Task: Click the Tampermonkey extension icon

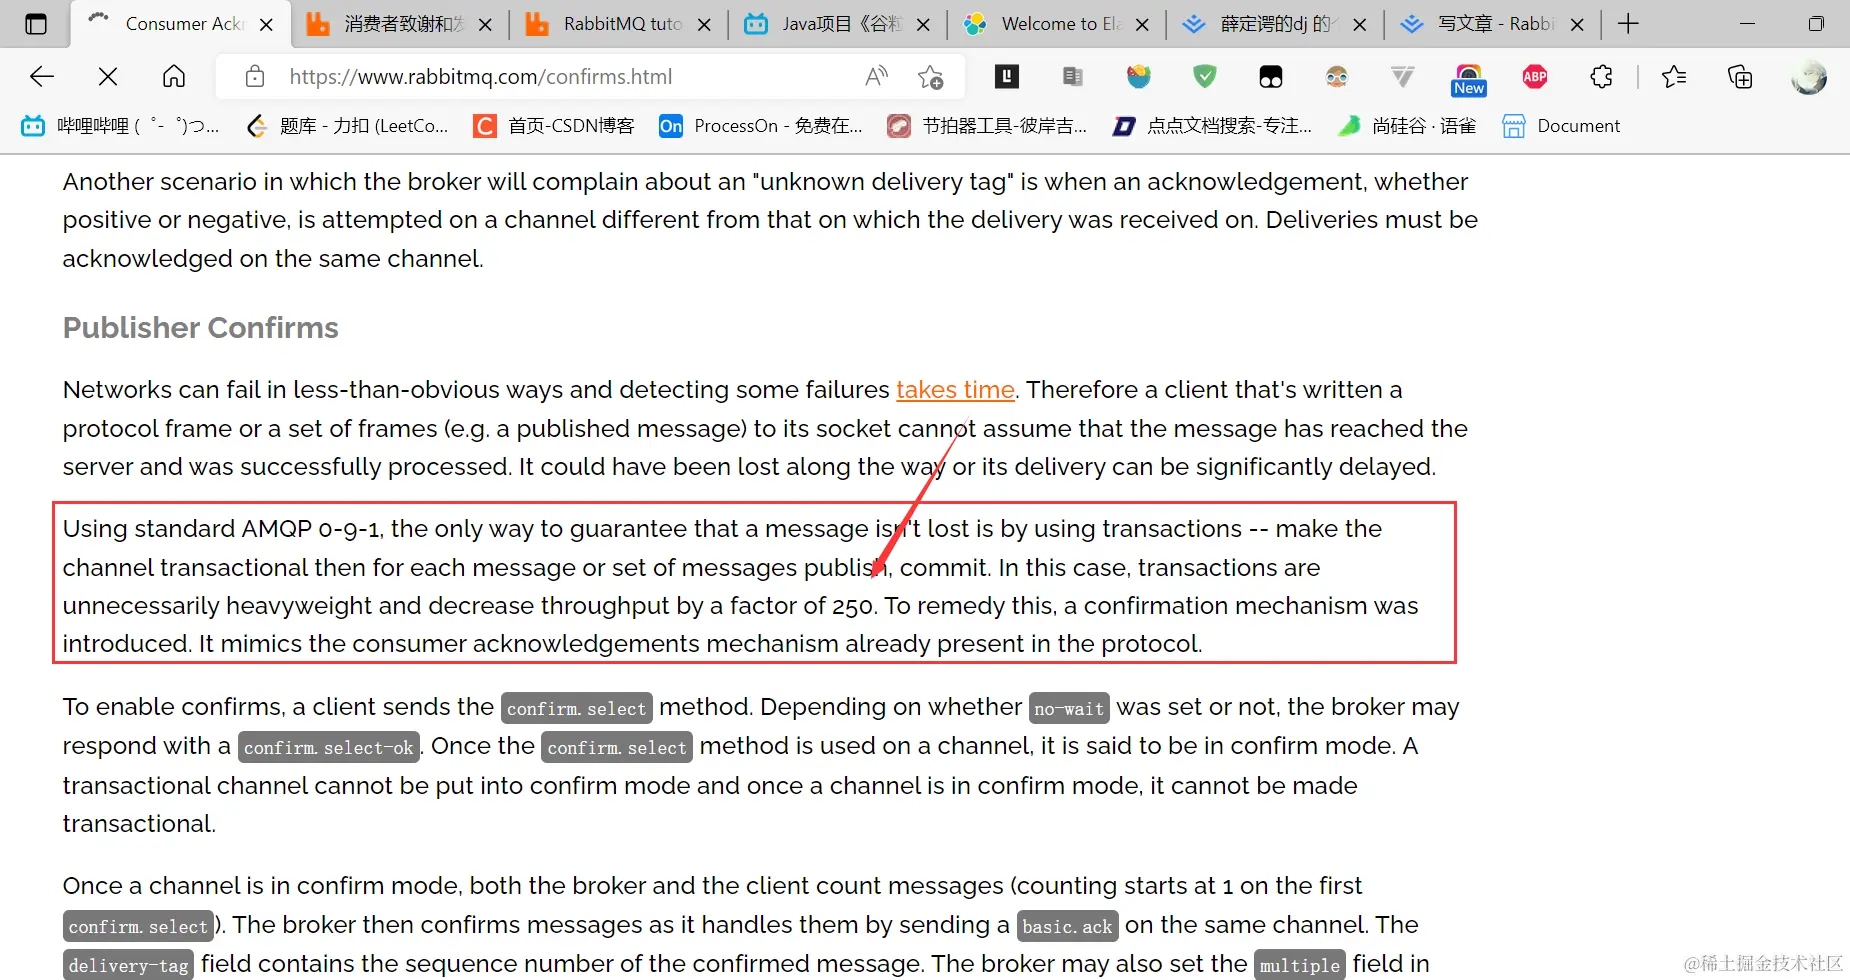Action: [x=1271, y=77]
